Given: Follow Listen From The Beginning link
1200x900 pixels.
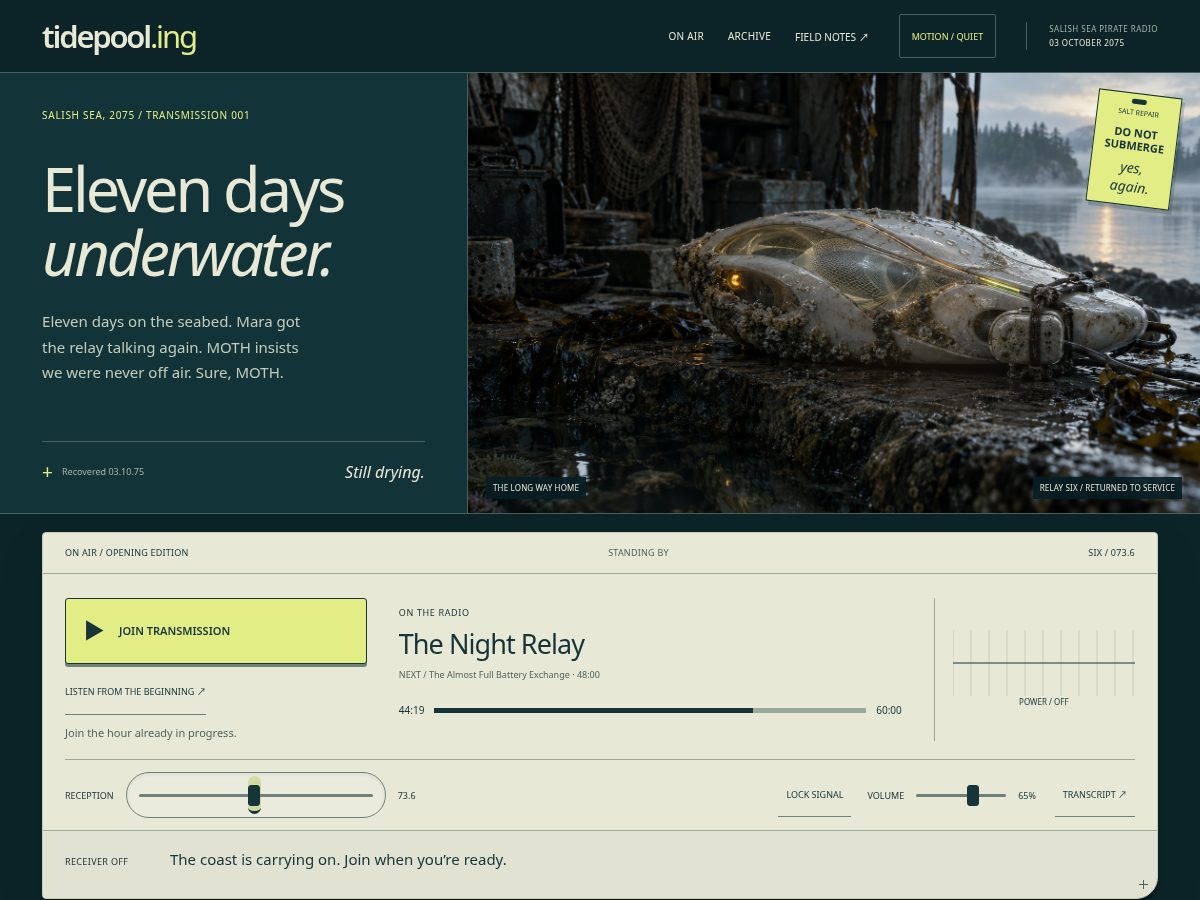Looking at the screenshot, I should [135, 691].
